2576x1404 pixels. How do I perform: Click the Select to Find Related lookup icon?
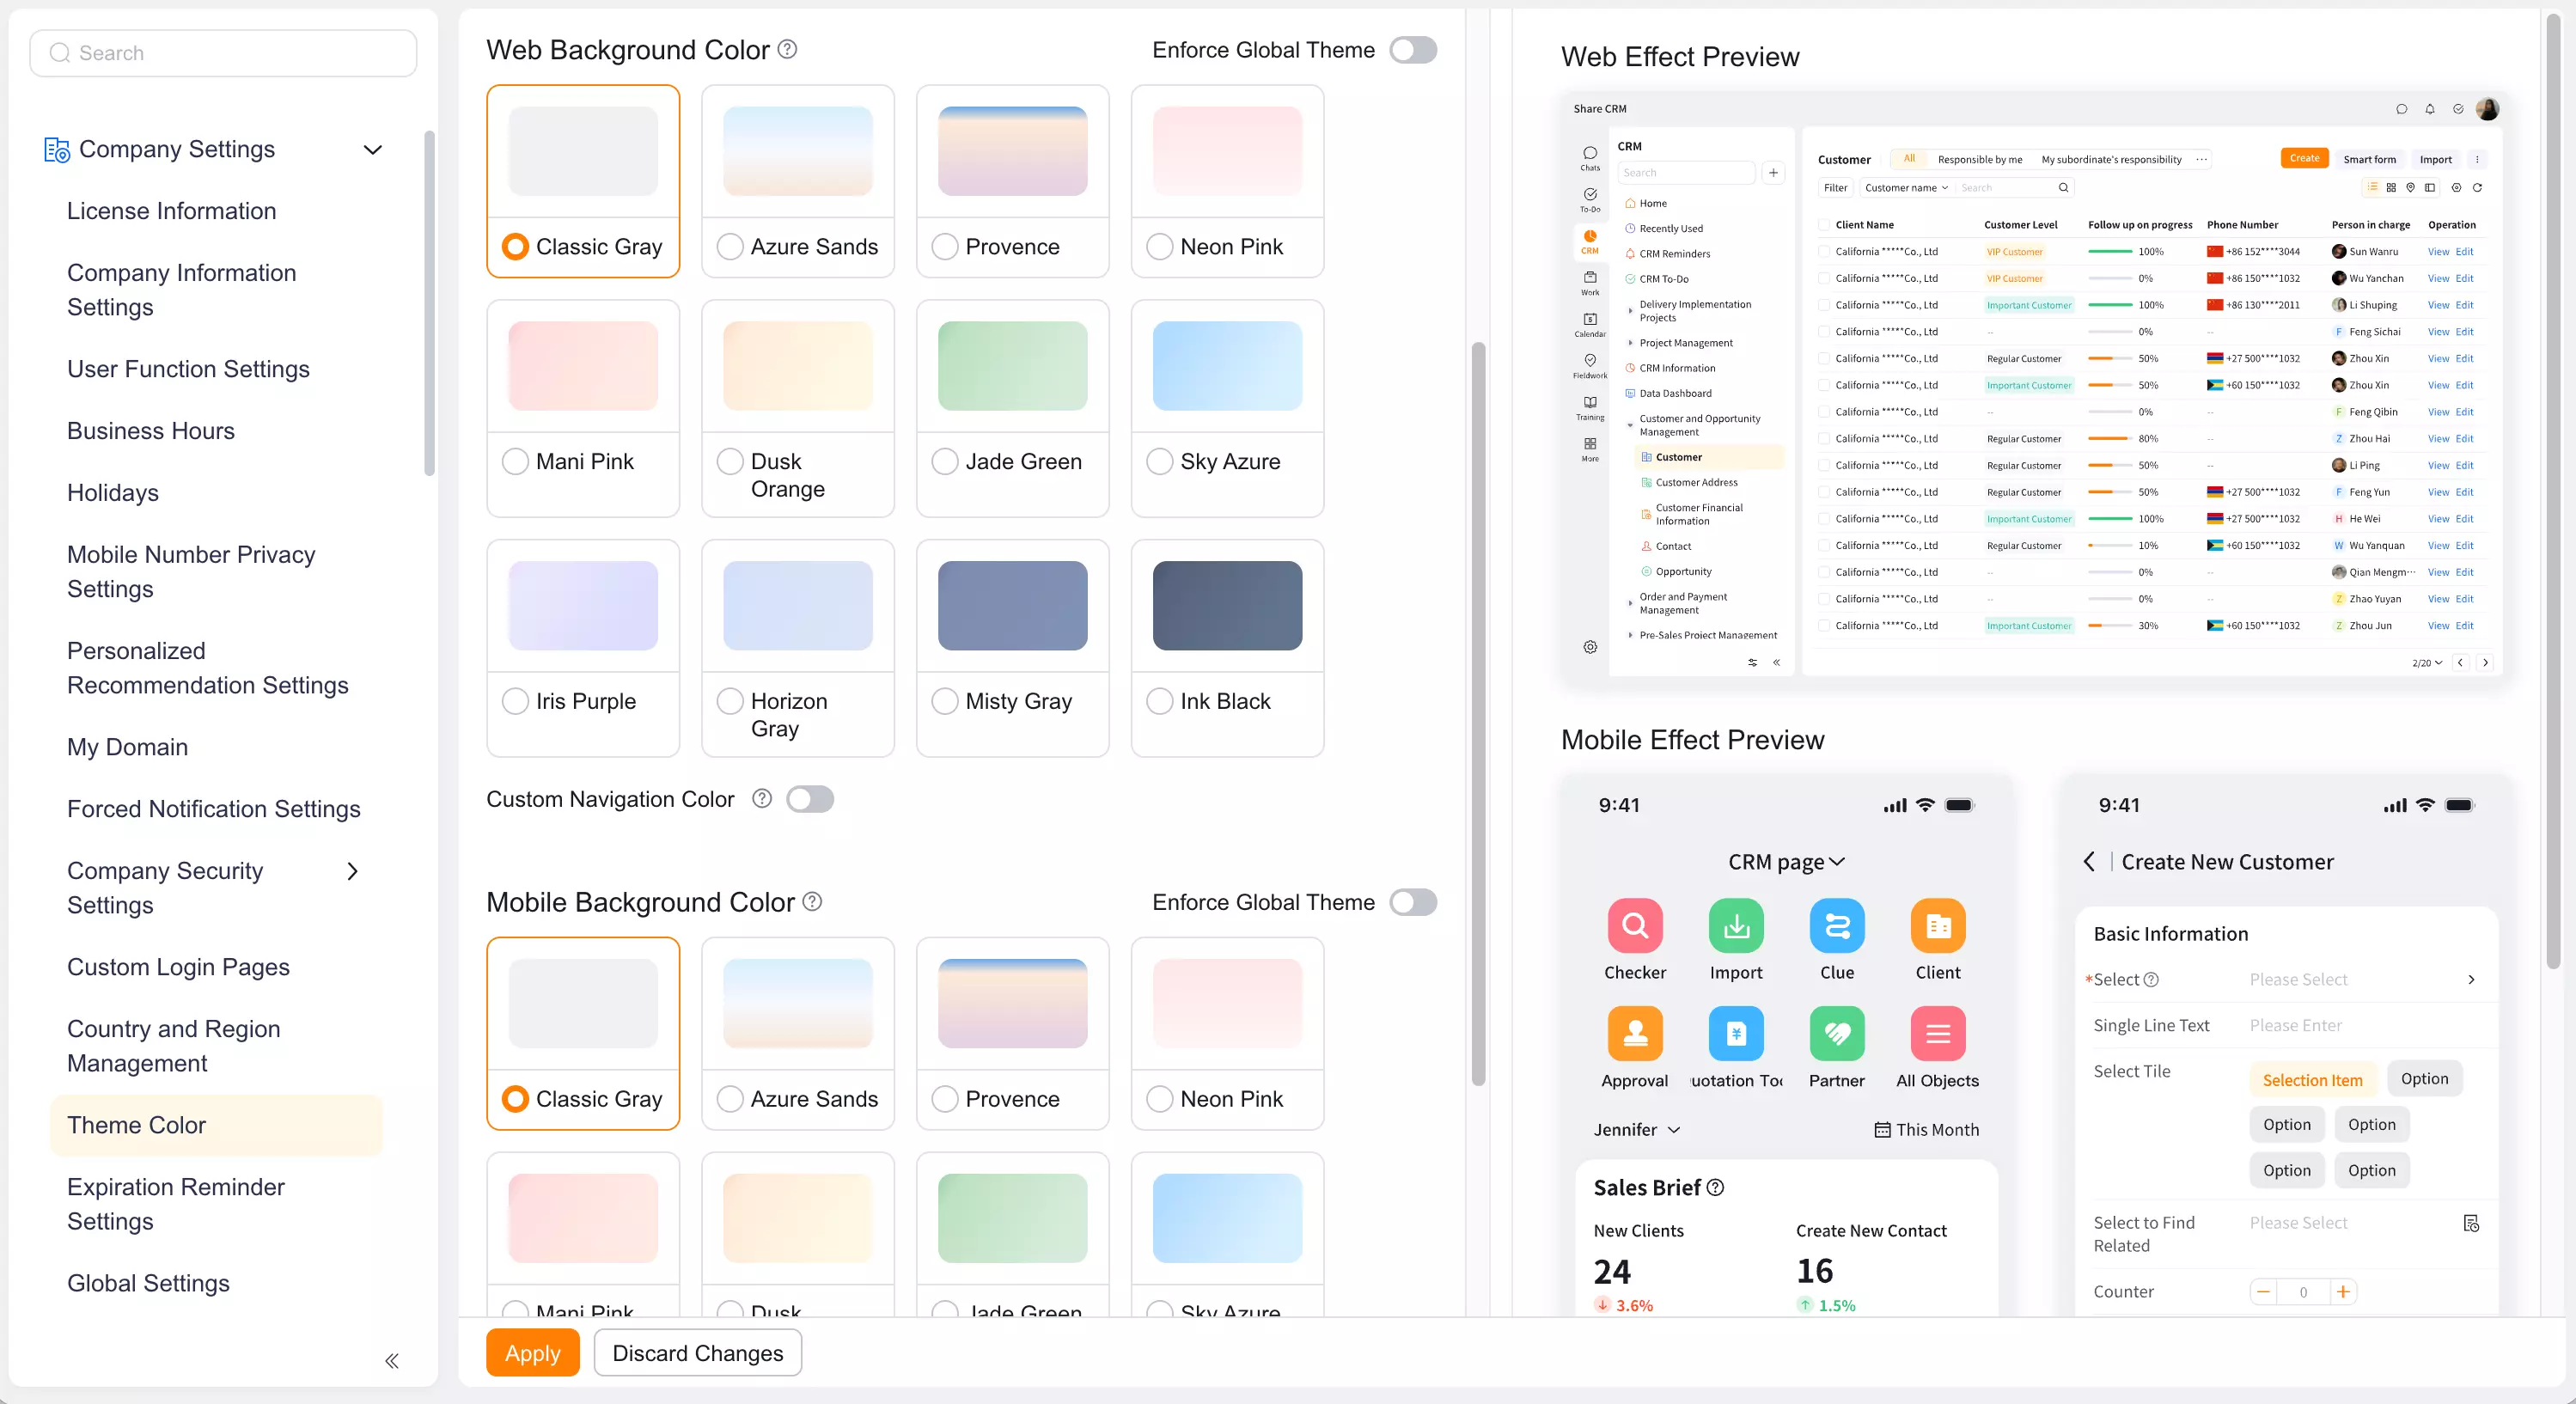[x=2471, y=1223]
